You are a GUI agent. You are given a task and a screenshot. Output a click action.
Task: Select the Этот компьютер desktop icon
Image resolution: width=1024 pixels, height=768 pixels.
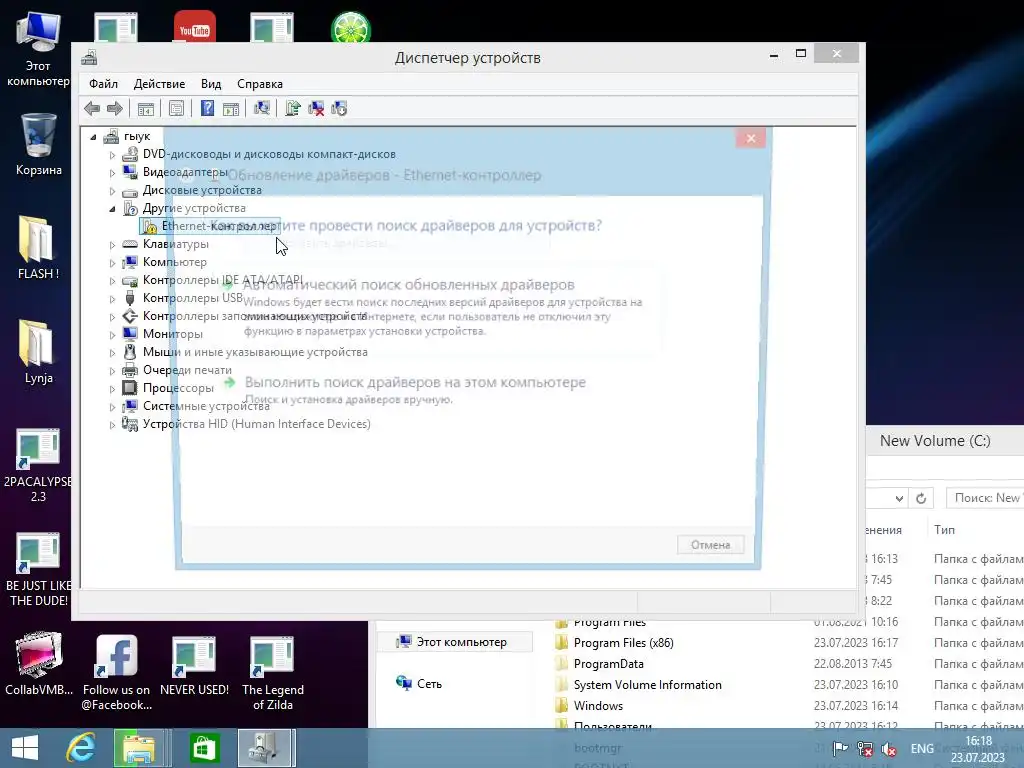[38, 50]
